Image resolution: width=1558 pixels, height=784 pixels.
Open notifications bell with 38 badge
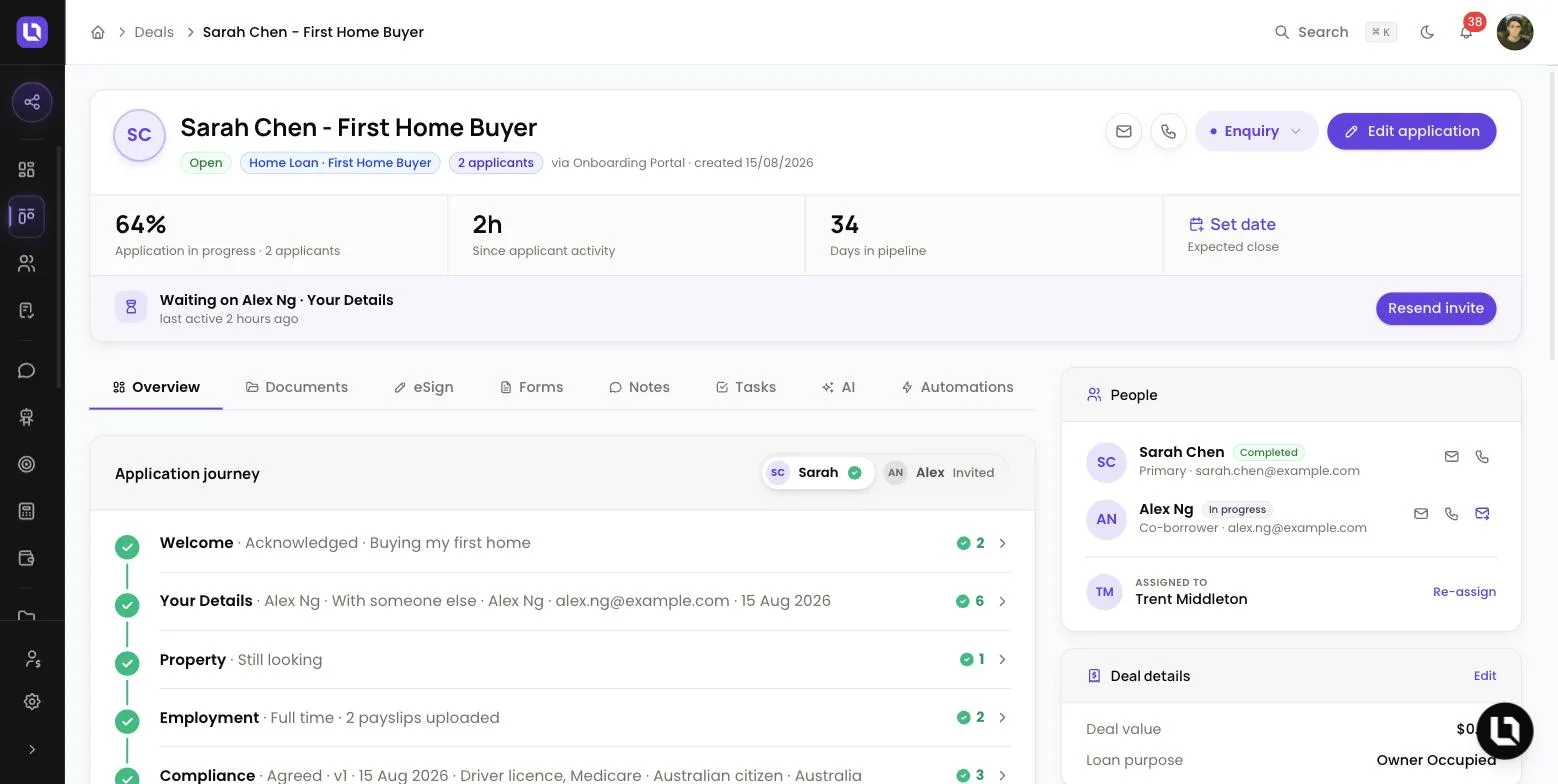[x=1466, y=32]
